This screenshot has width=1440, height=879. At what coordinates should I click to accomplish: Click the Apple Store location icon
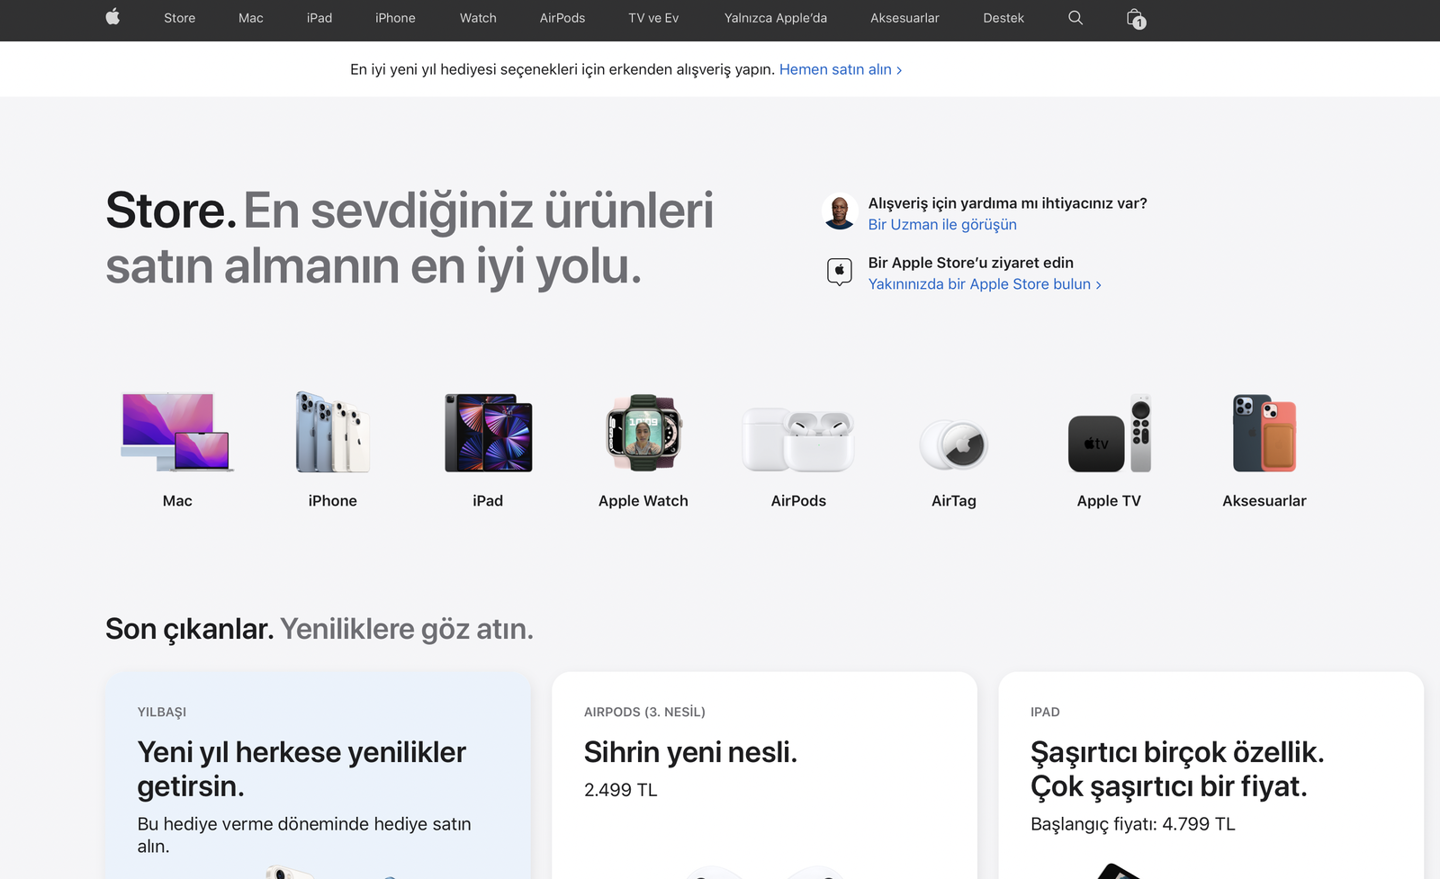[x=839, y=271]
